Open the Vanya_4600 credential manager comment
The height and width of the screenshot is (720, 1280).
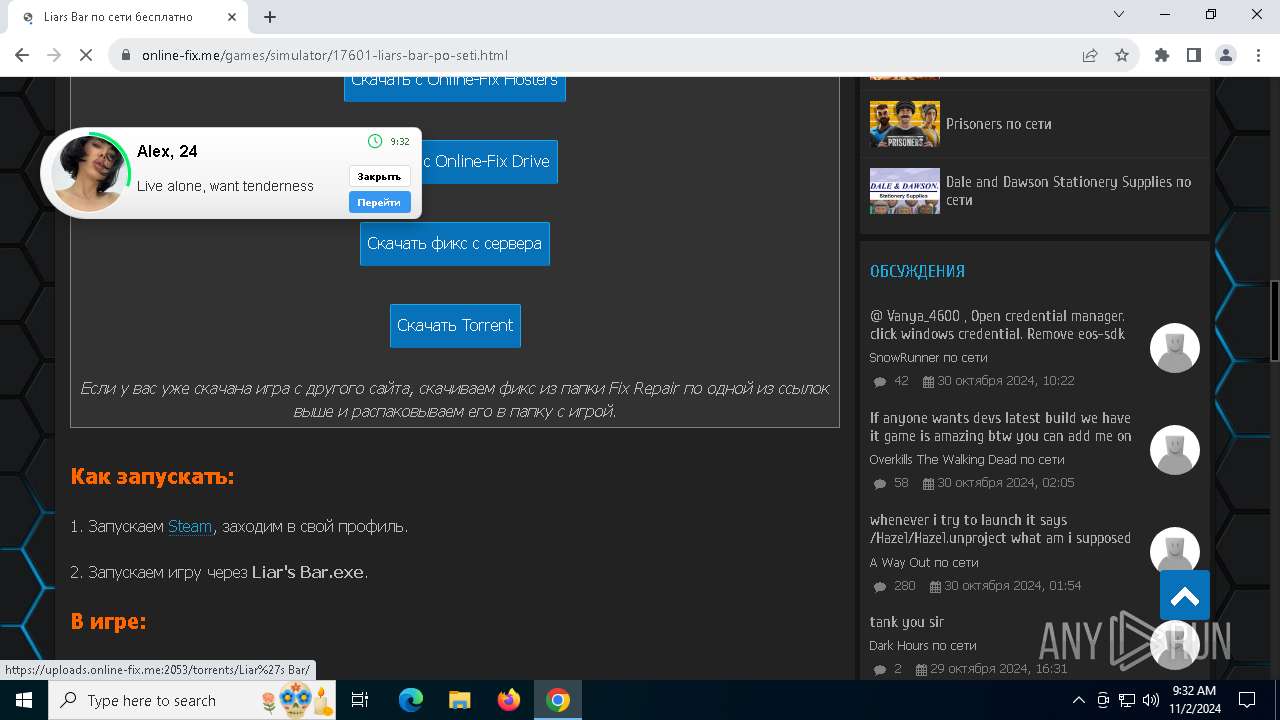pyautogui.click(x=997, y=325)
